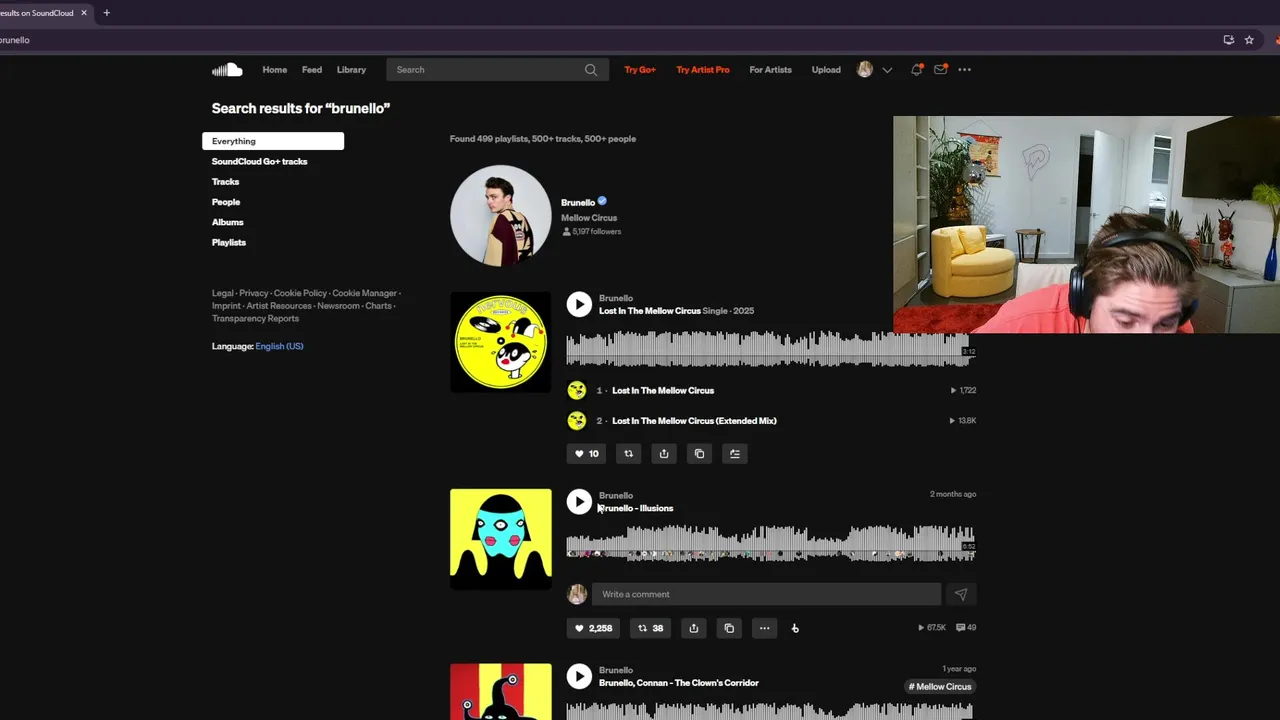The height and width of the screenshot is (720, 1280).
Task: Open the Library page
Action: click(x=351, y=70)
